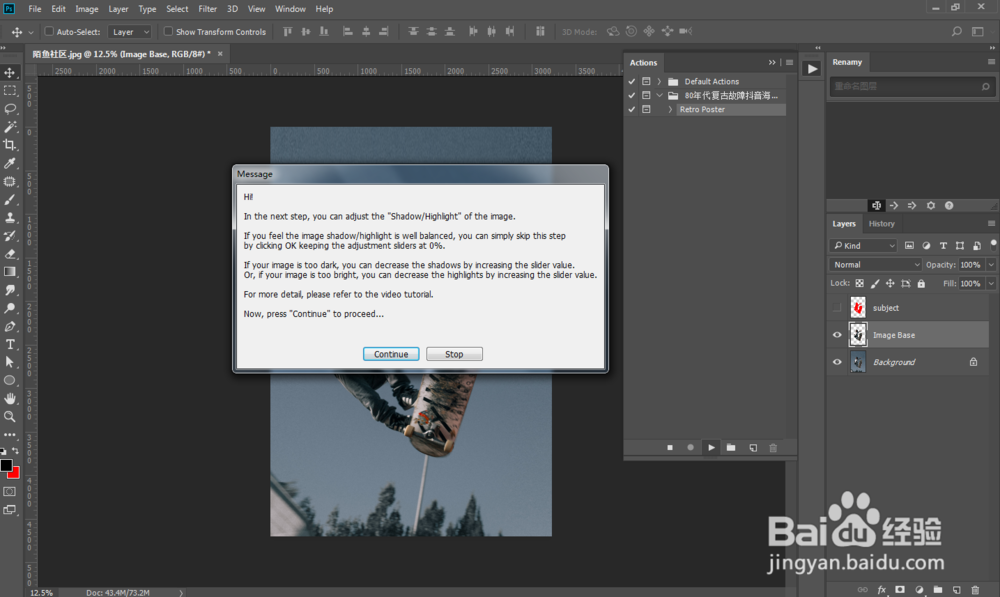Image resolution: width=1000 pixels, height=597 pixels.
Task: Toggle Auto-Select checkbox
Action: 48,31
